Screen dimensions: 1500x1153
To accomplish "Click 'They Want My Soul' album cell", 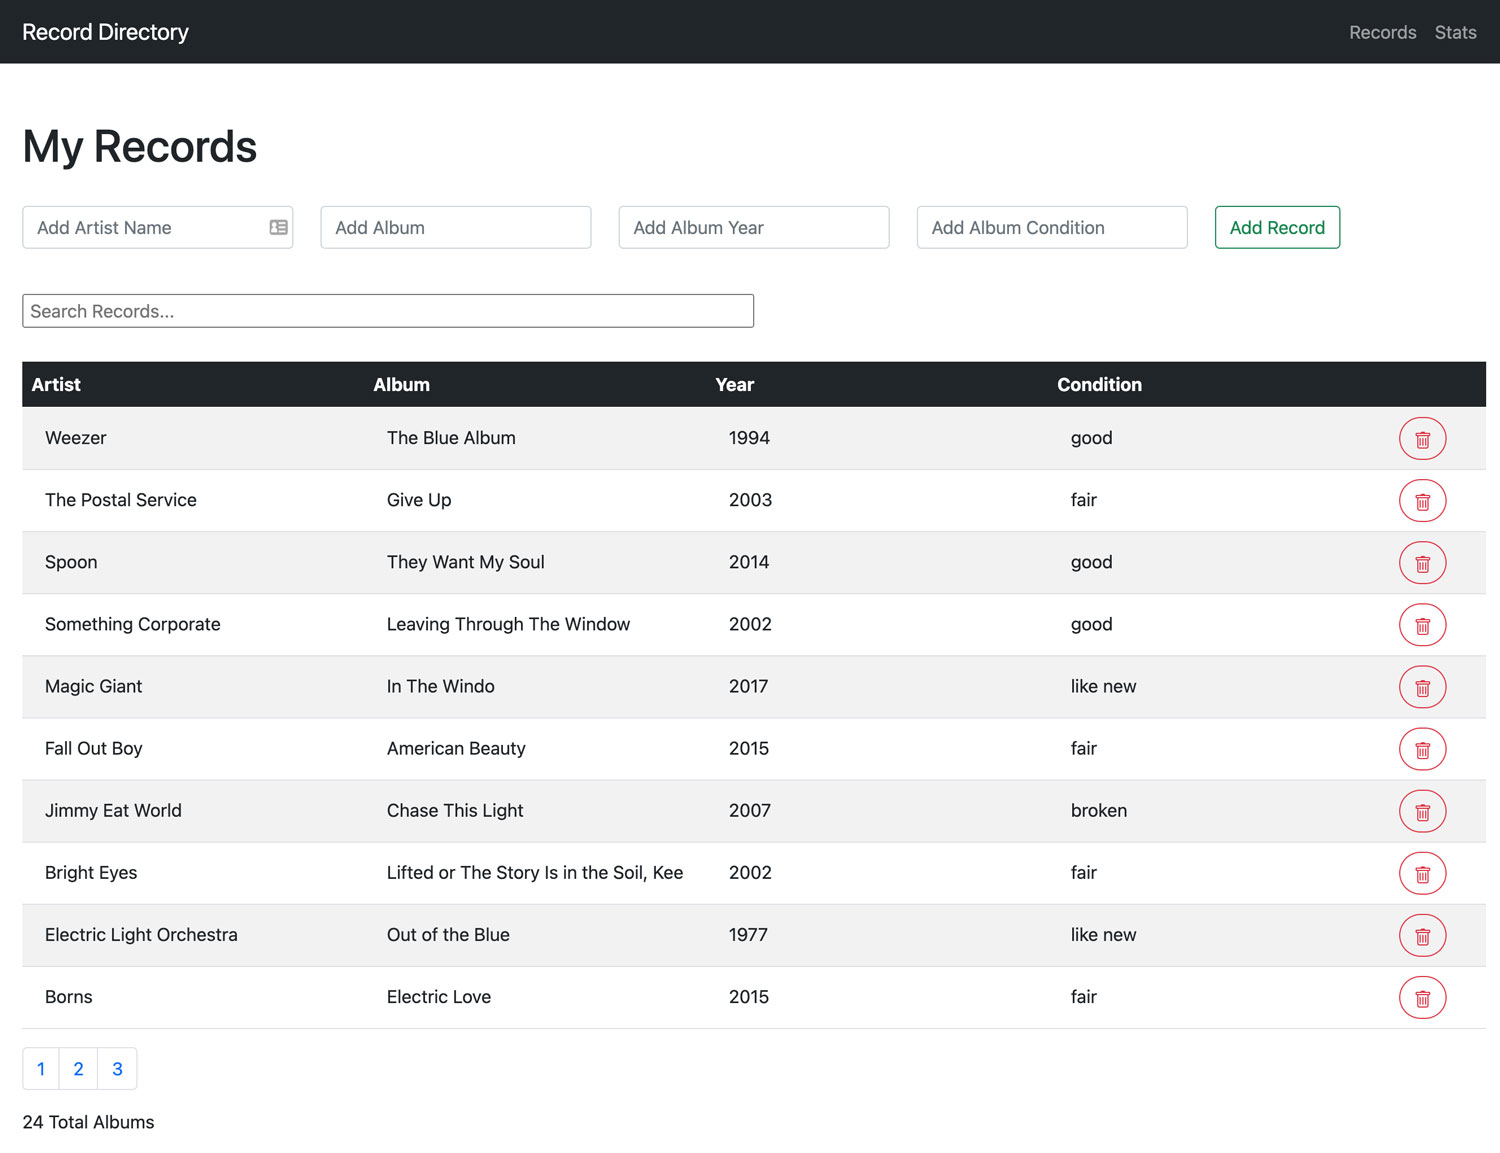I will coord(465,562).
